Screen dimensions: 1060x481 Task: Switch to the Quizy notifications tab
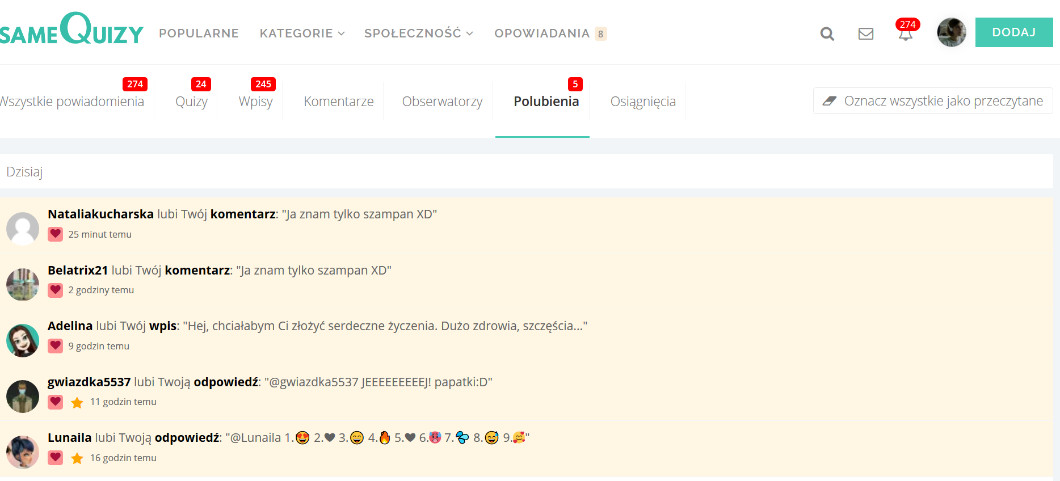coord(191,101)
